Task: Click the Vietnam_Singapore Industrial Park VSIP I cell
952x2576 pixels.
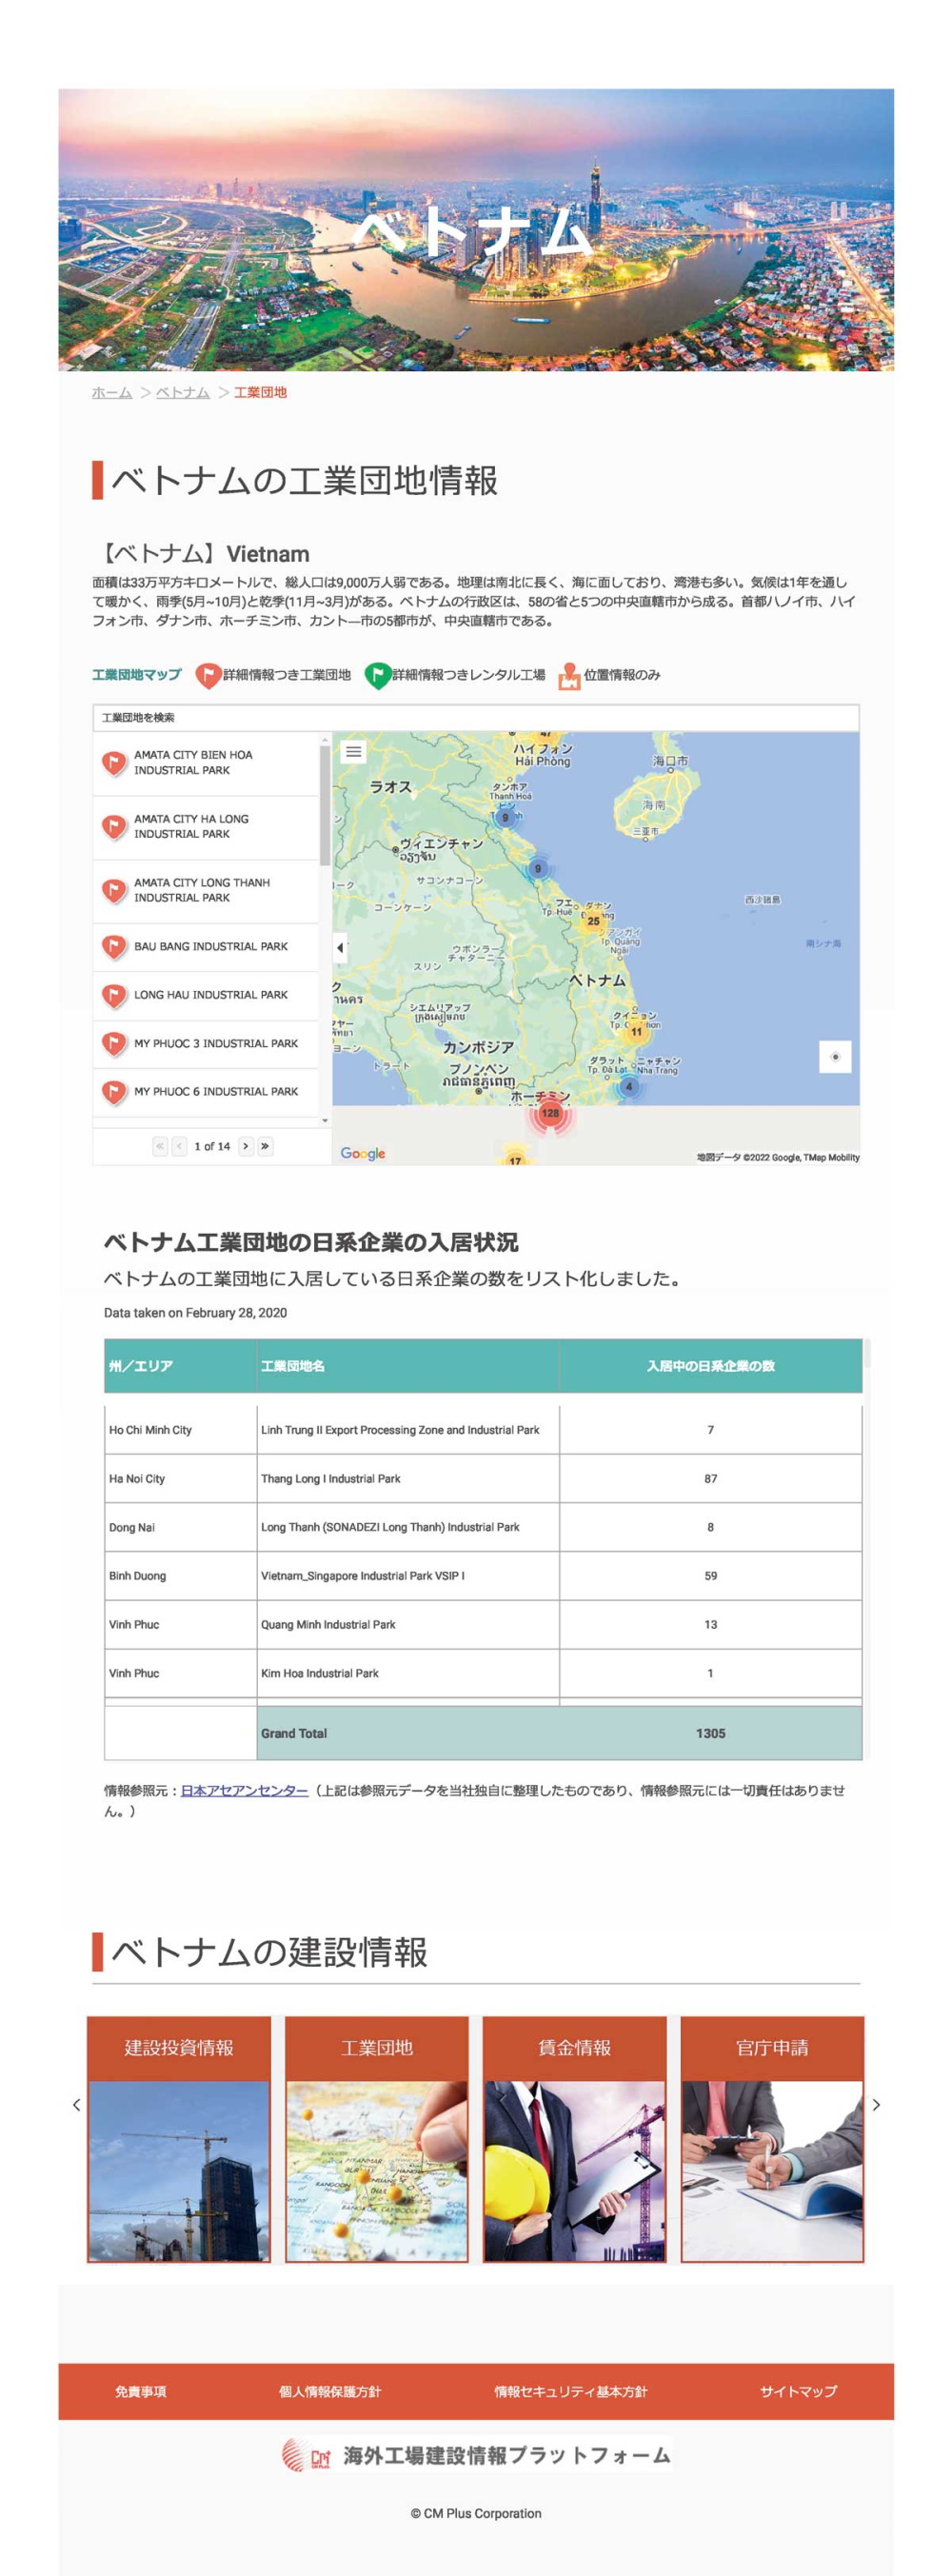Action: point(408,1576)
